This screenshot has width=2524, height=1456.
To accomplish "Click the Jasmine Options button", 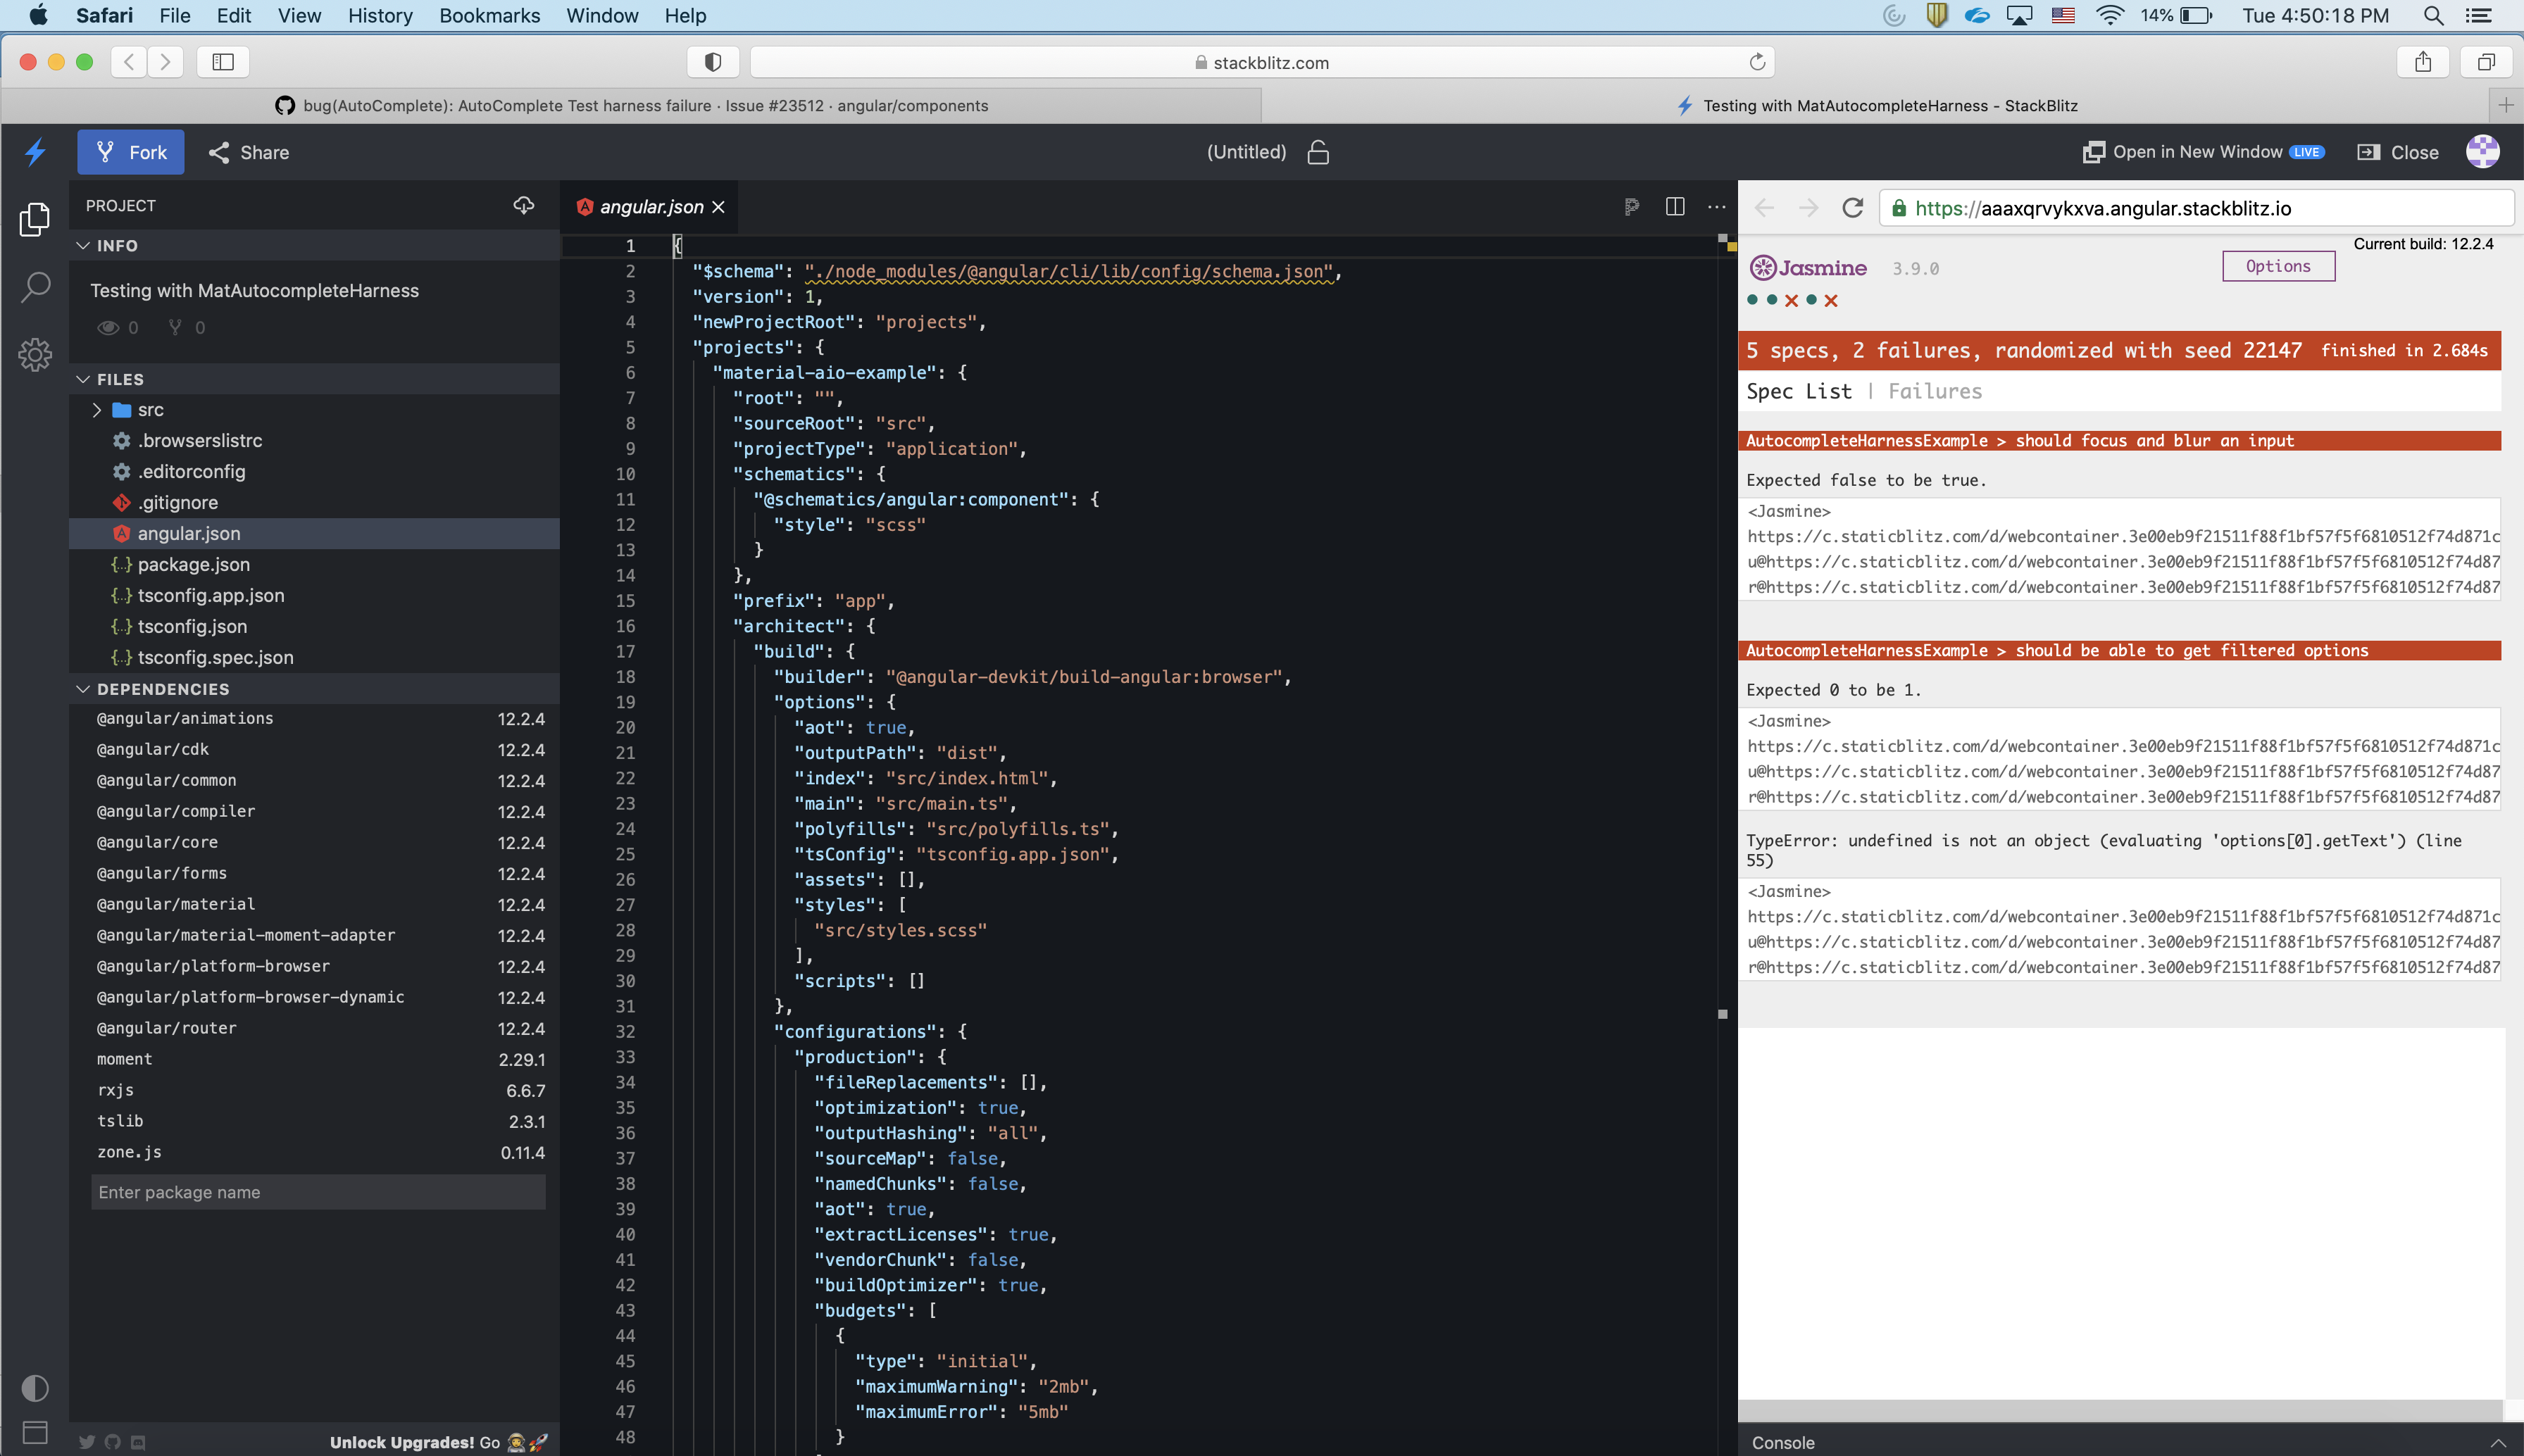I will [x=2277, y=266].
